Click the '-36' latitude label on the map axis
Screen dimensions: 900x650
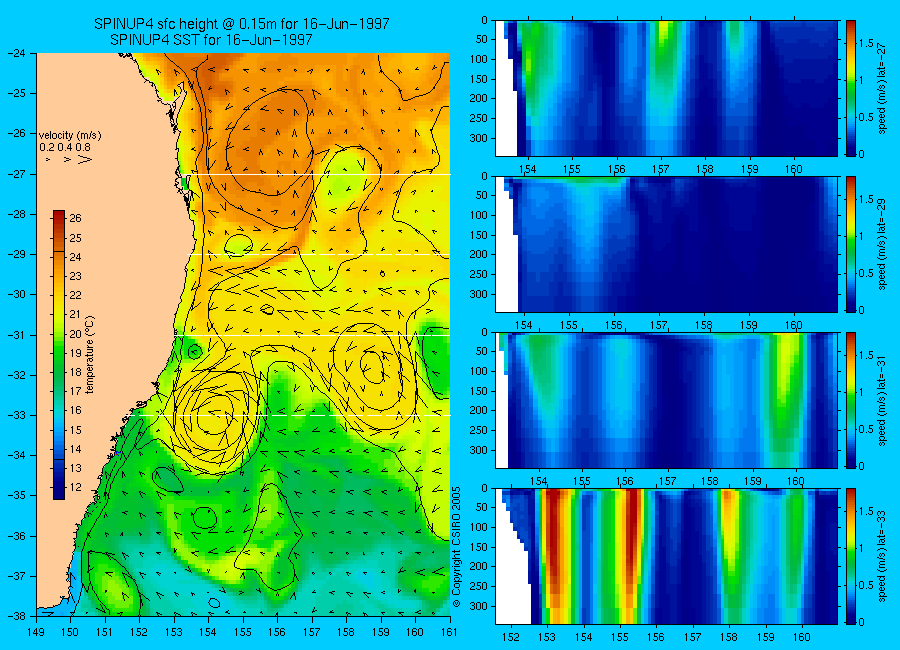[16, 536]
